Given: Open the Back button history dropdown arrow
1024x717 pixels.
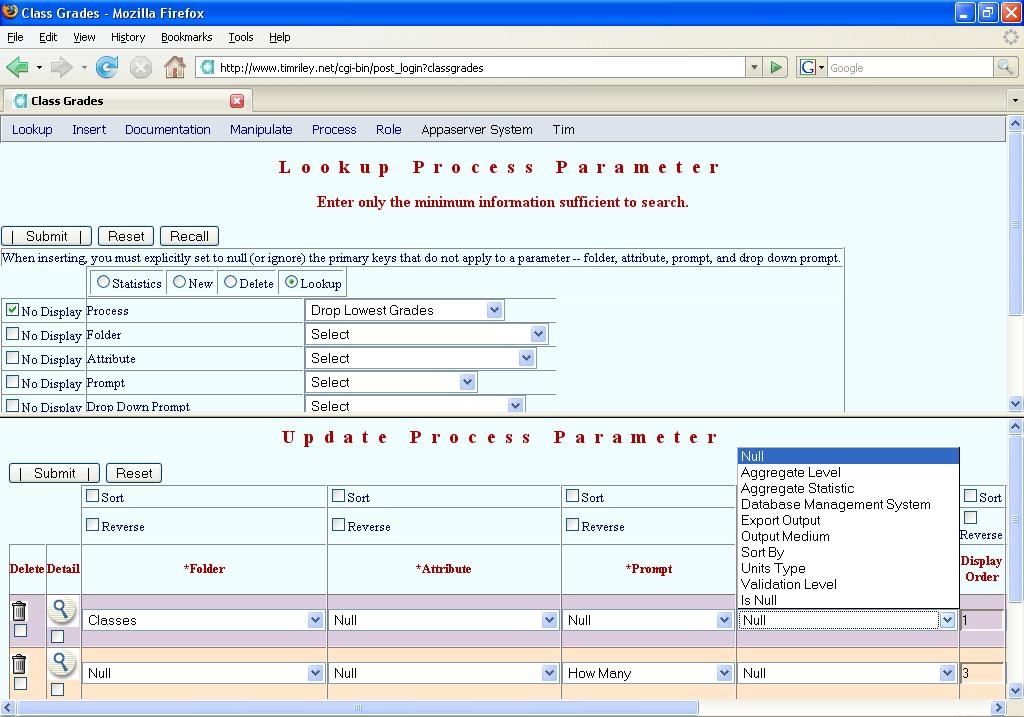Looking at the screenshot, I should (39, 67).
